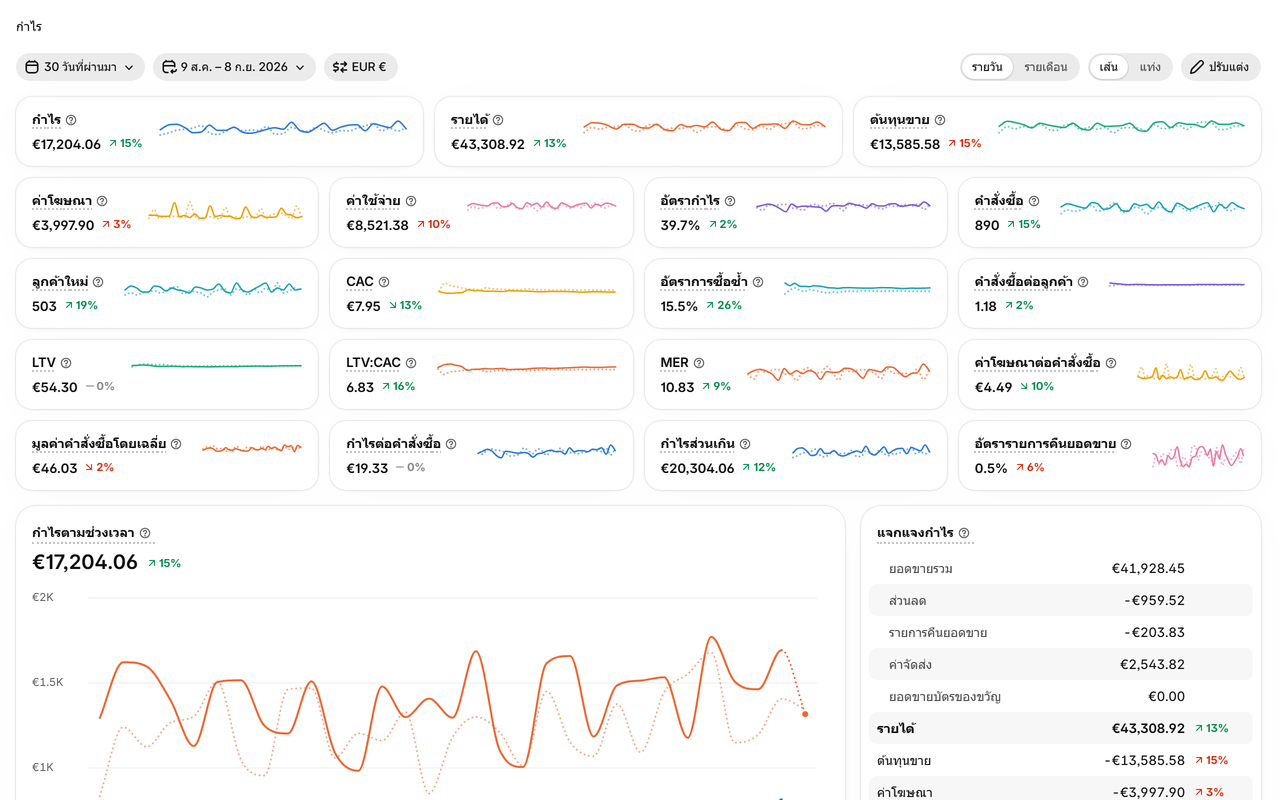Click the €54.30 LTV value
The height and width of the screenshot is (800, 1280).
tap(55, 387)
